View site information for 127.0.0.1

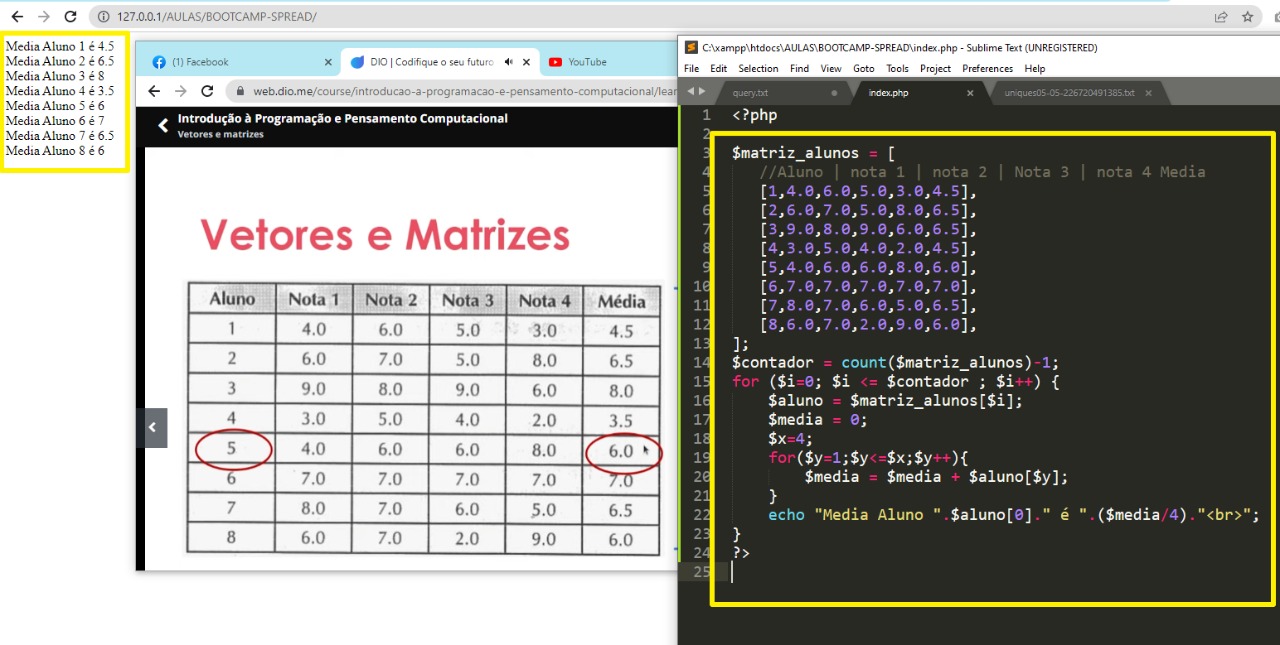[x=104, y=17]
